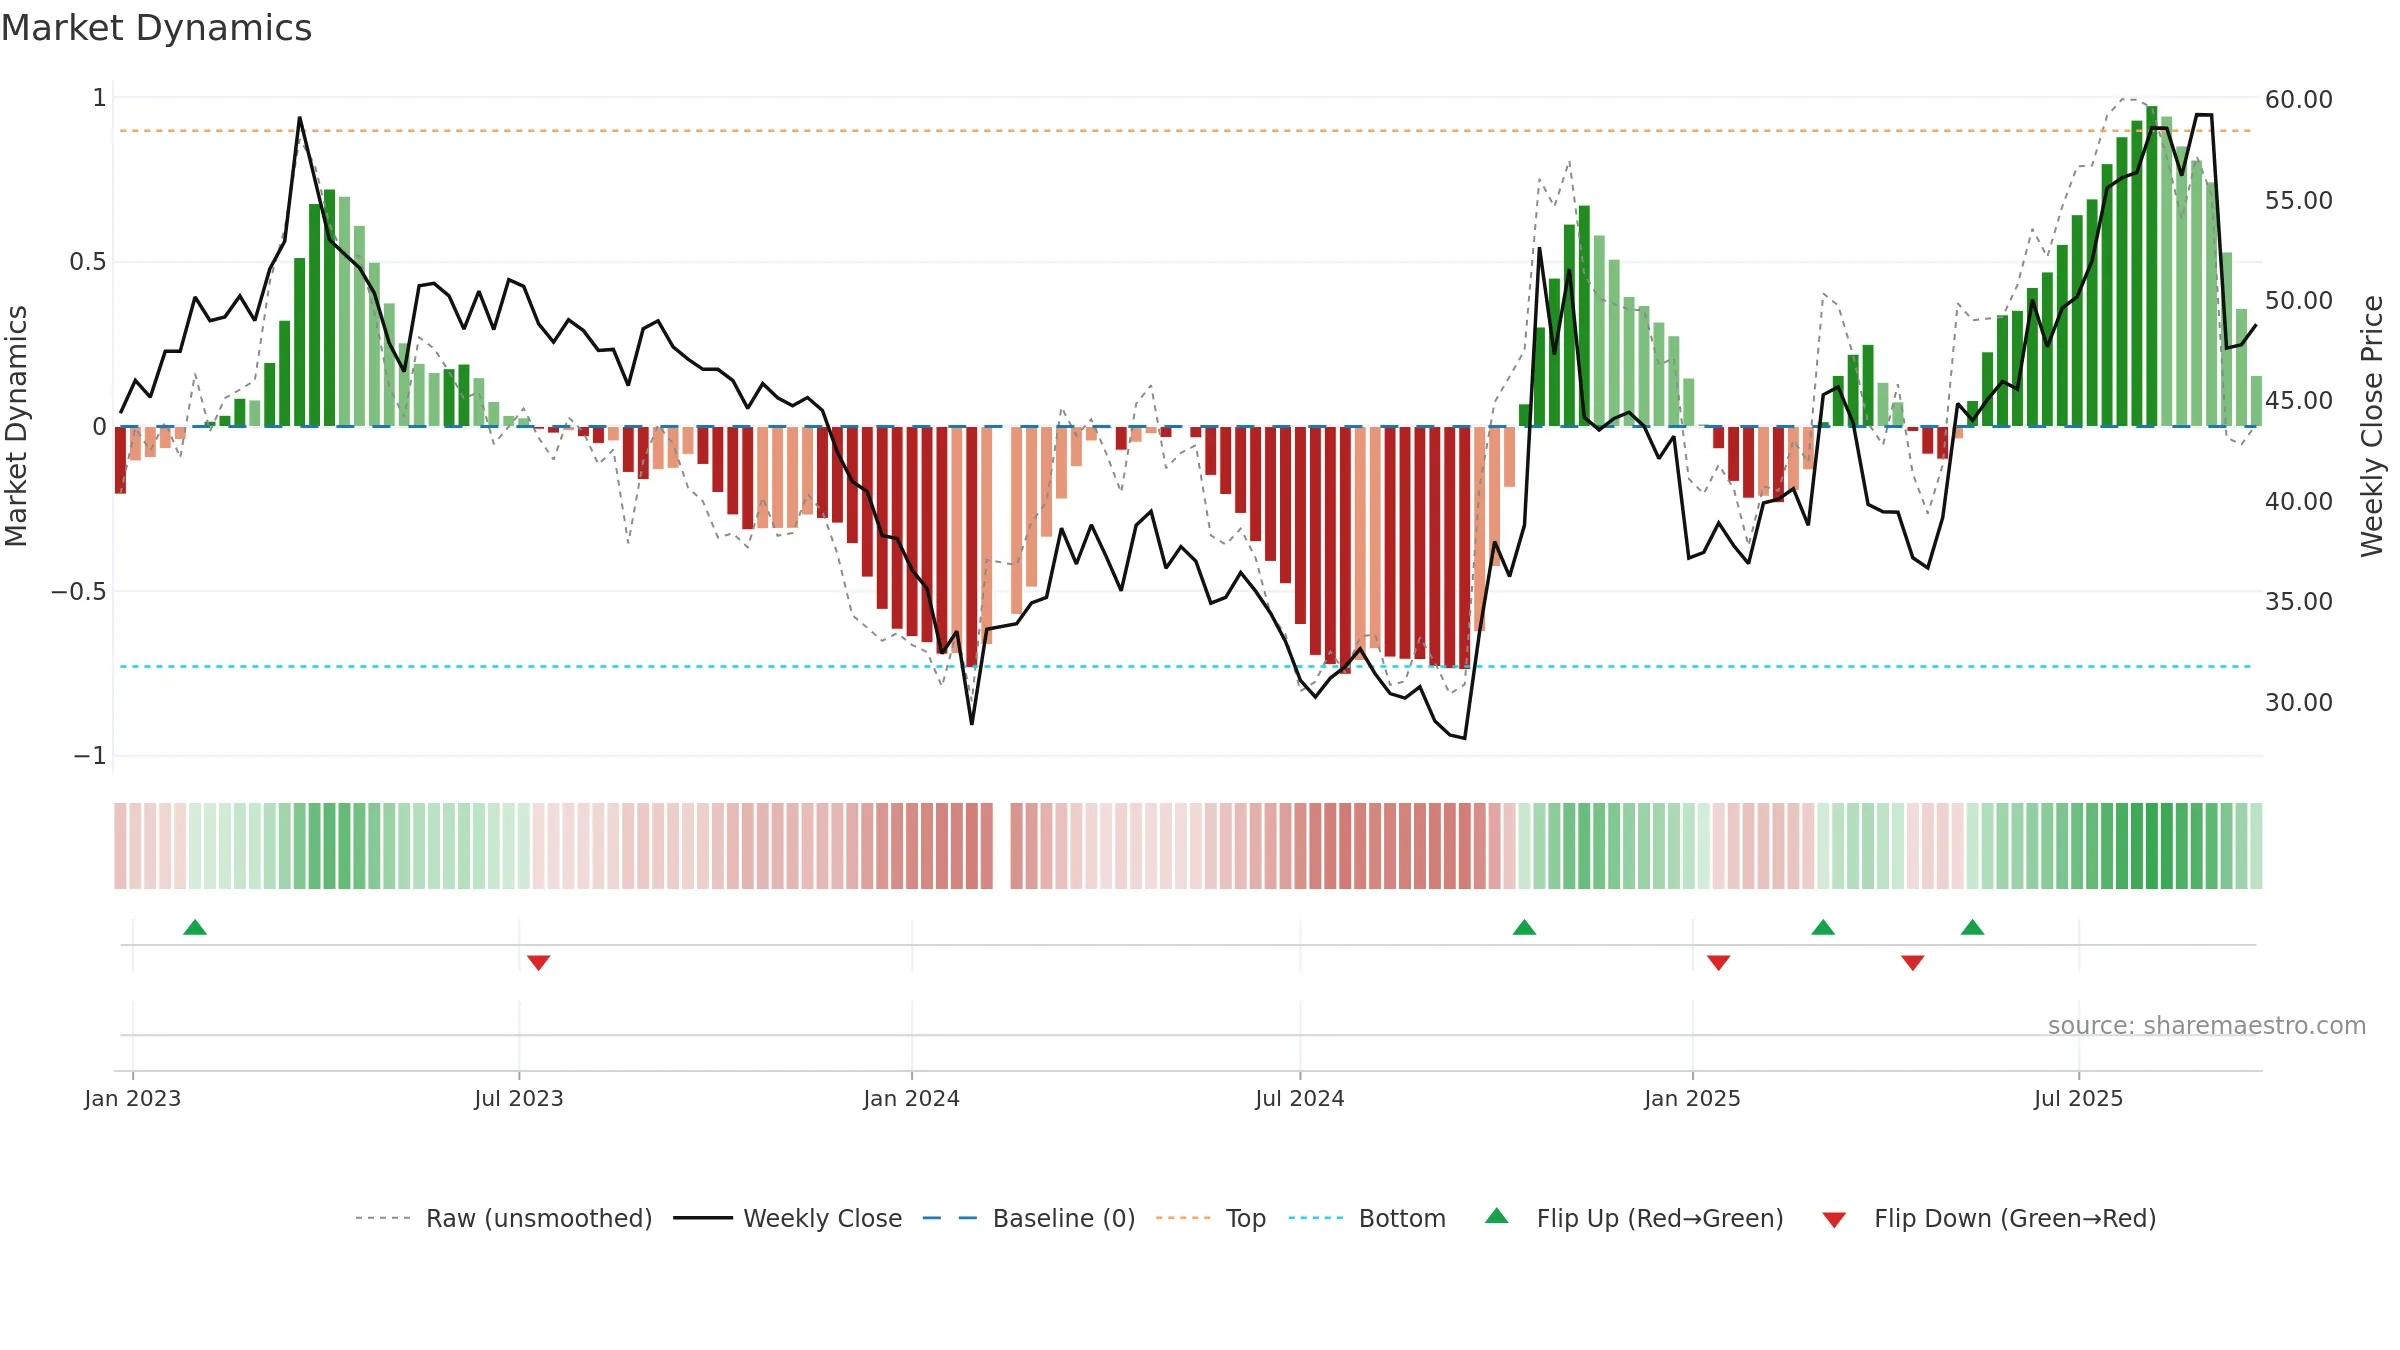Click the Jan 2023 x-axis label
2400x1350 pixels.
(x=133, y=1098)
